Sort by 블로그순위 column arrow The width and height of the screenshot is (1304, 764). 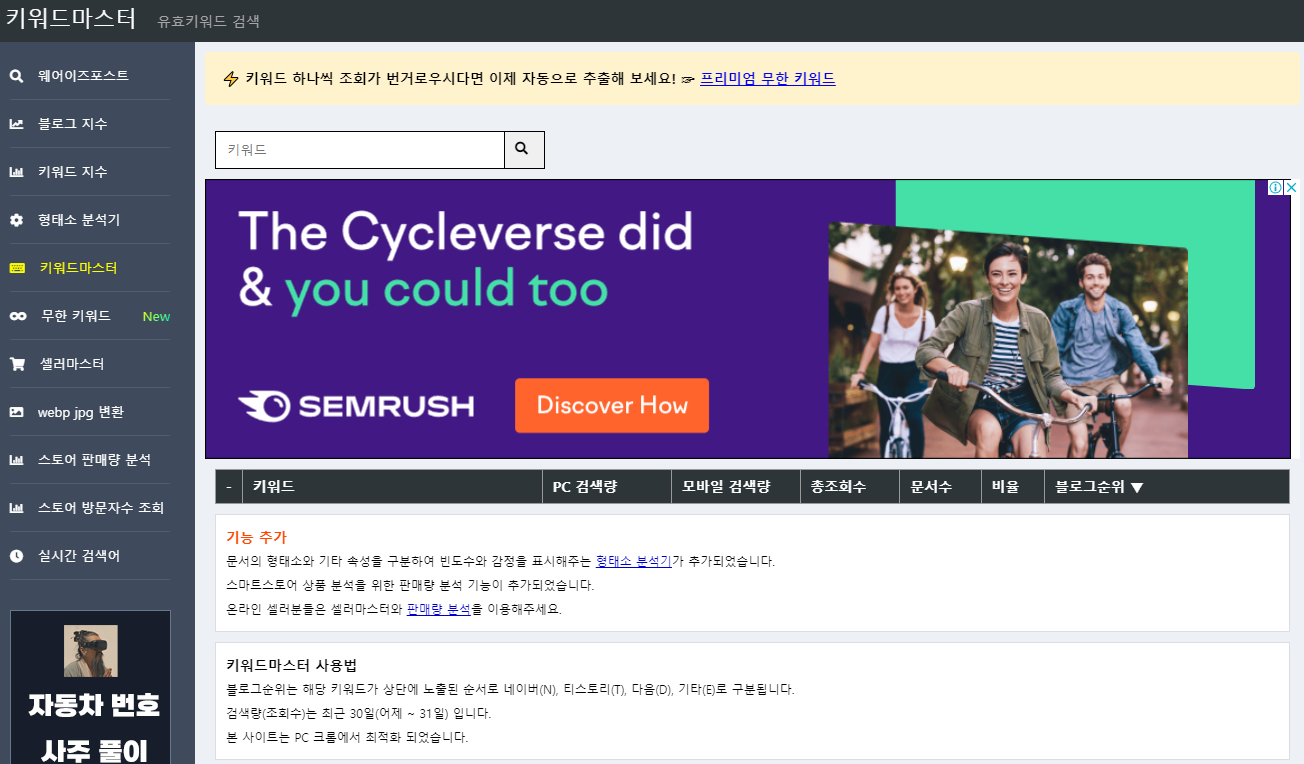point(1137,488)
